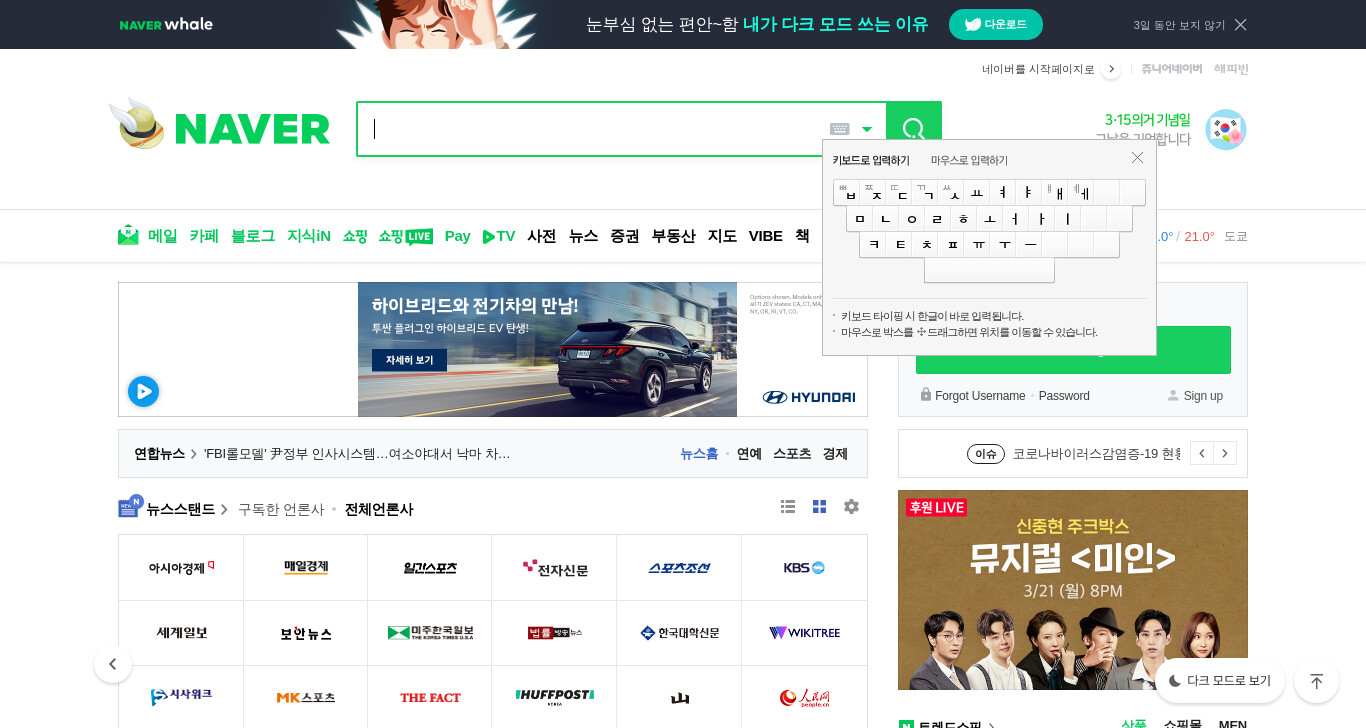
Task: Click '3일 동안 보지 않기' link
Action: coord(1179,25)
